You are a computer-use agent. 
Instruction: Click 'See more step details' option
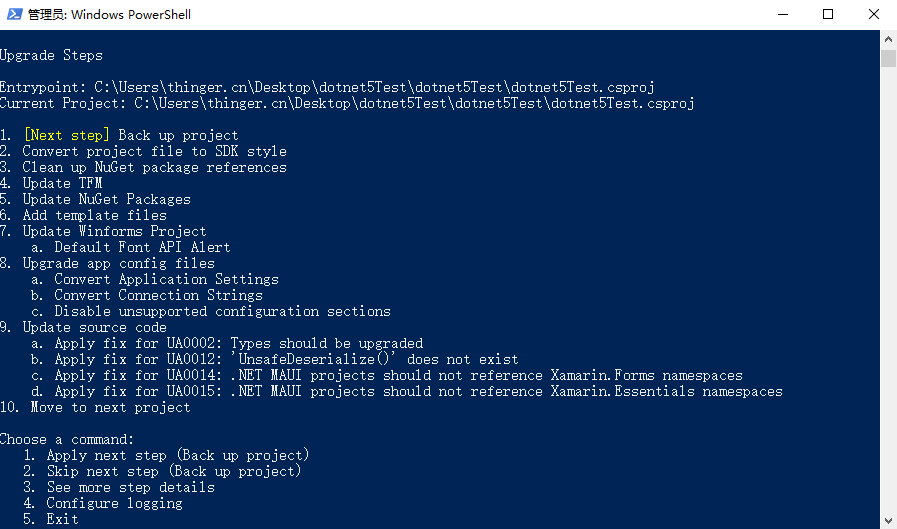click(x=119, y=487)
